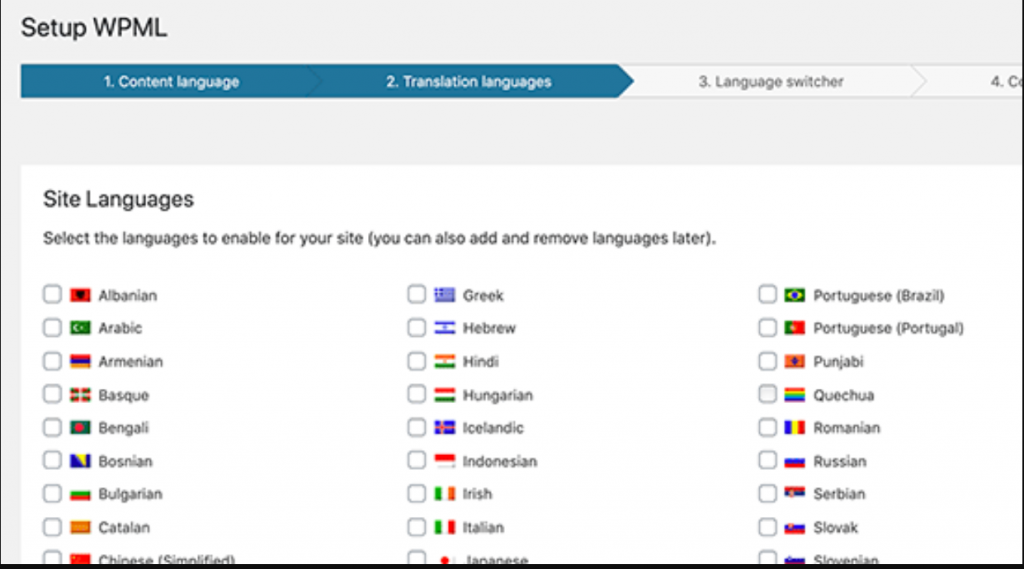
Task: Click the Bulgarian language label
Action: (131, 495)
